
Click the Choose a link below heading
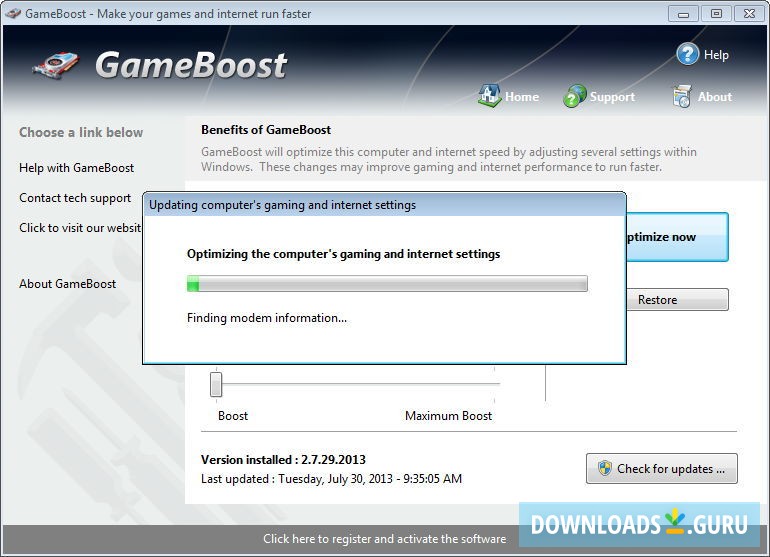81,132
